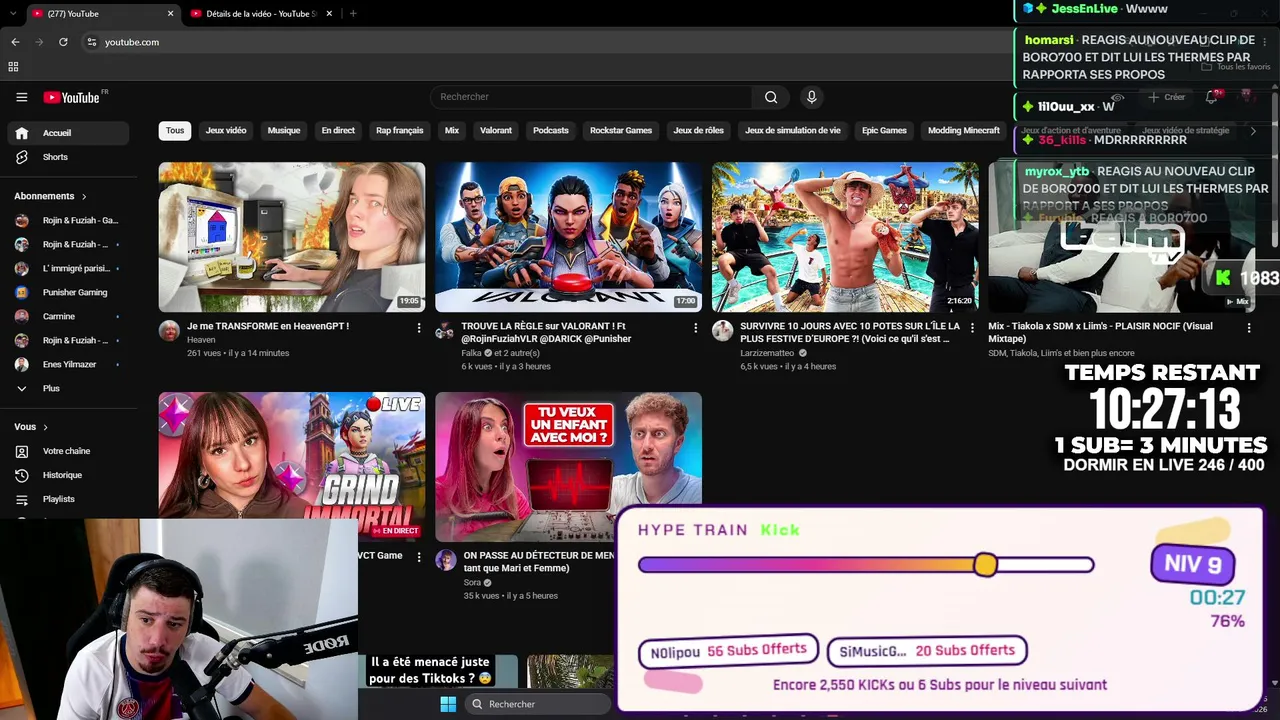Click the Créer button

(x=1166, y=97)
